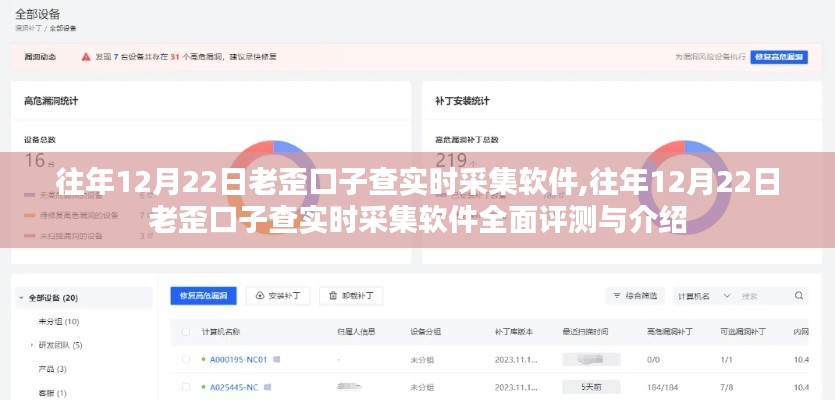Click the blue 修复高危漏洞 button above the table
The width and height of the screenshot is (835, 400).
(203, 296)
